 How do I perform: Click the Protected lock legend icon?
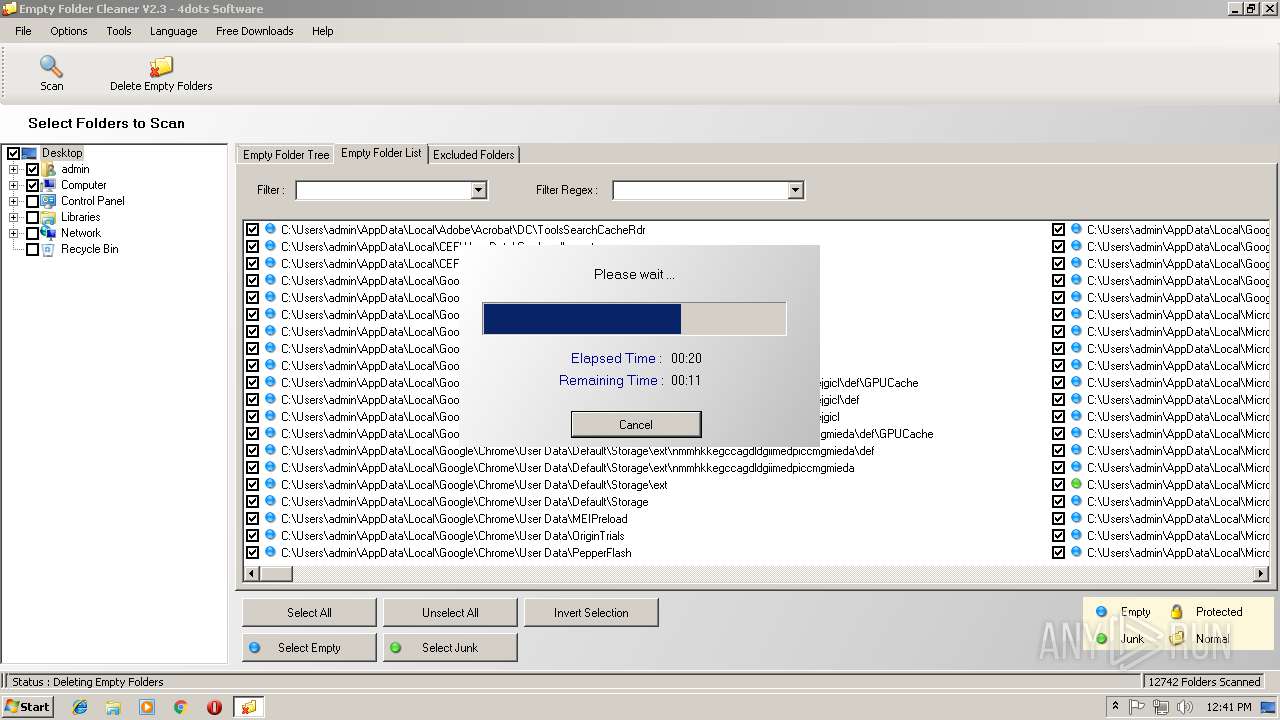[1177, 611]
